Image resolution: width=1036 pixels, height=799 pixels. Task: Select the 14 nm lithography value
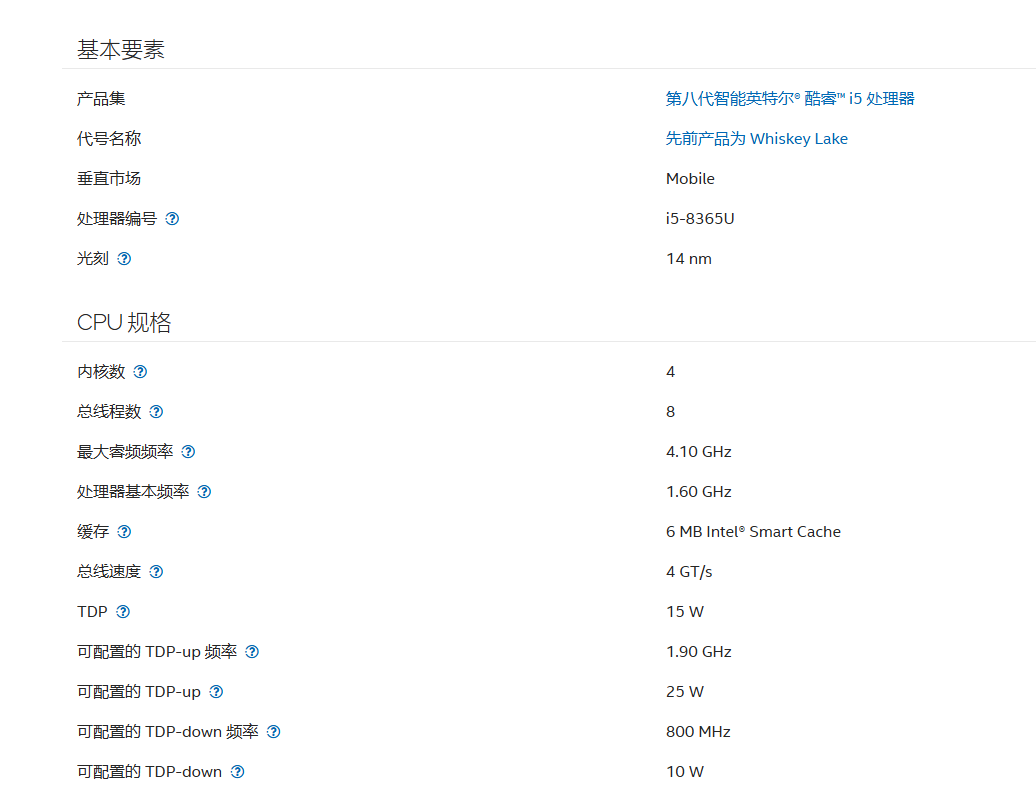688,258
